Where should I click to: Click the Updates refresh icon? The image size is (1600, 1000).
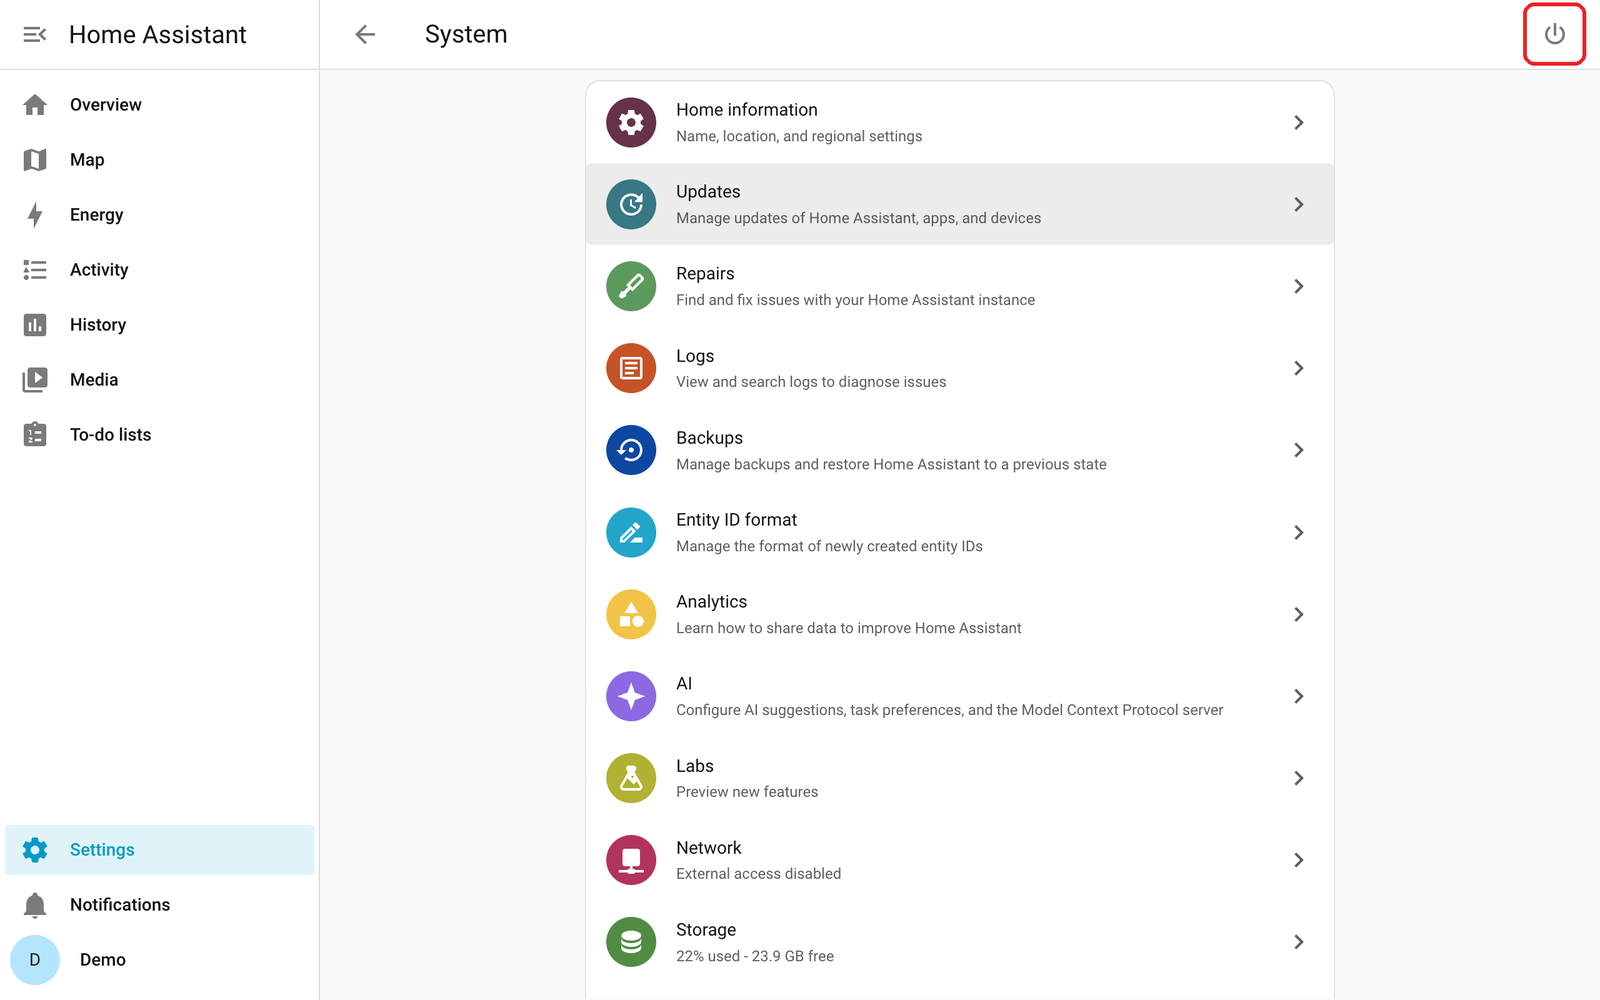tap(631, 204)
